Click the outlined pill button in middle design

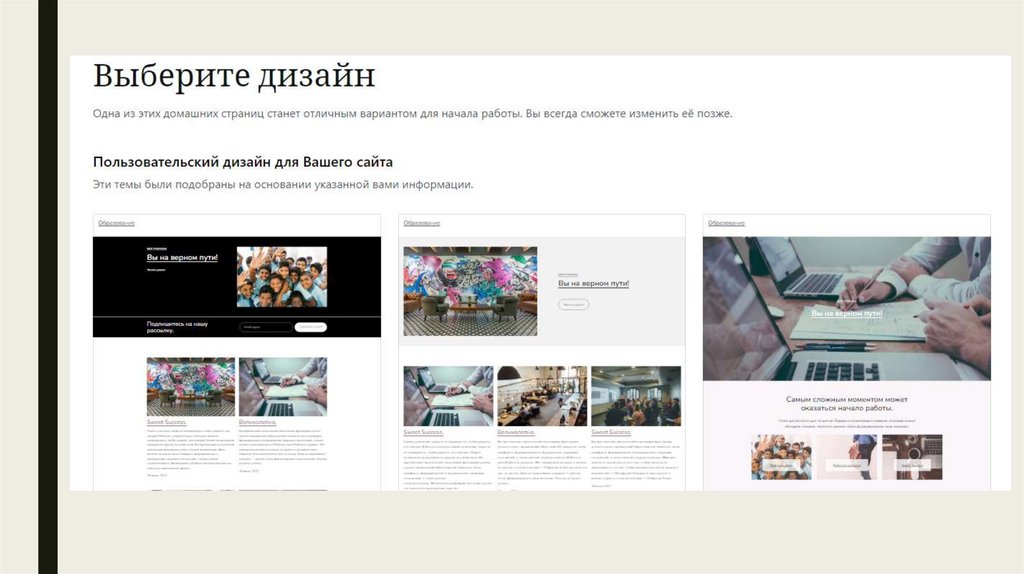coord(573,304)
